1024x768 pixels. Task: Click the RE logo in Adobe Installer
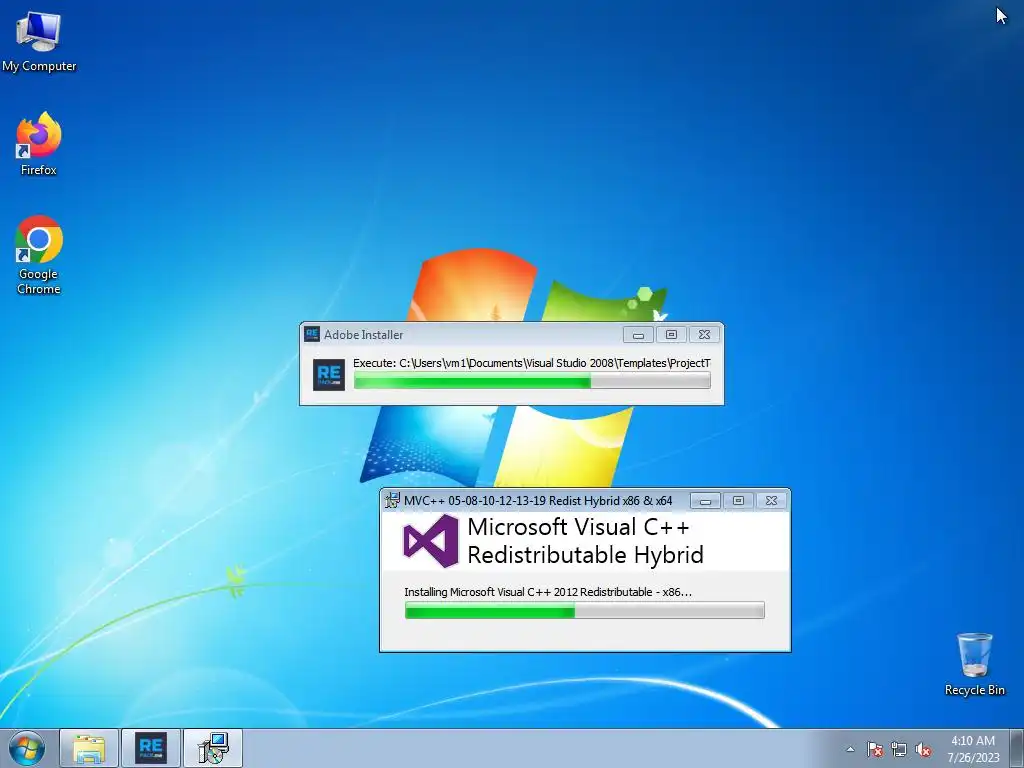pos(328,375)
